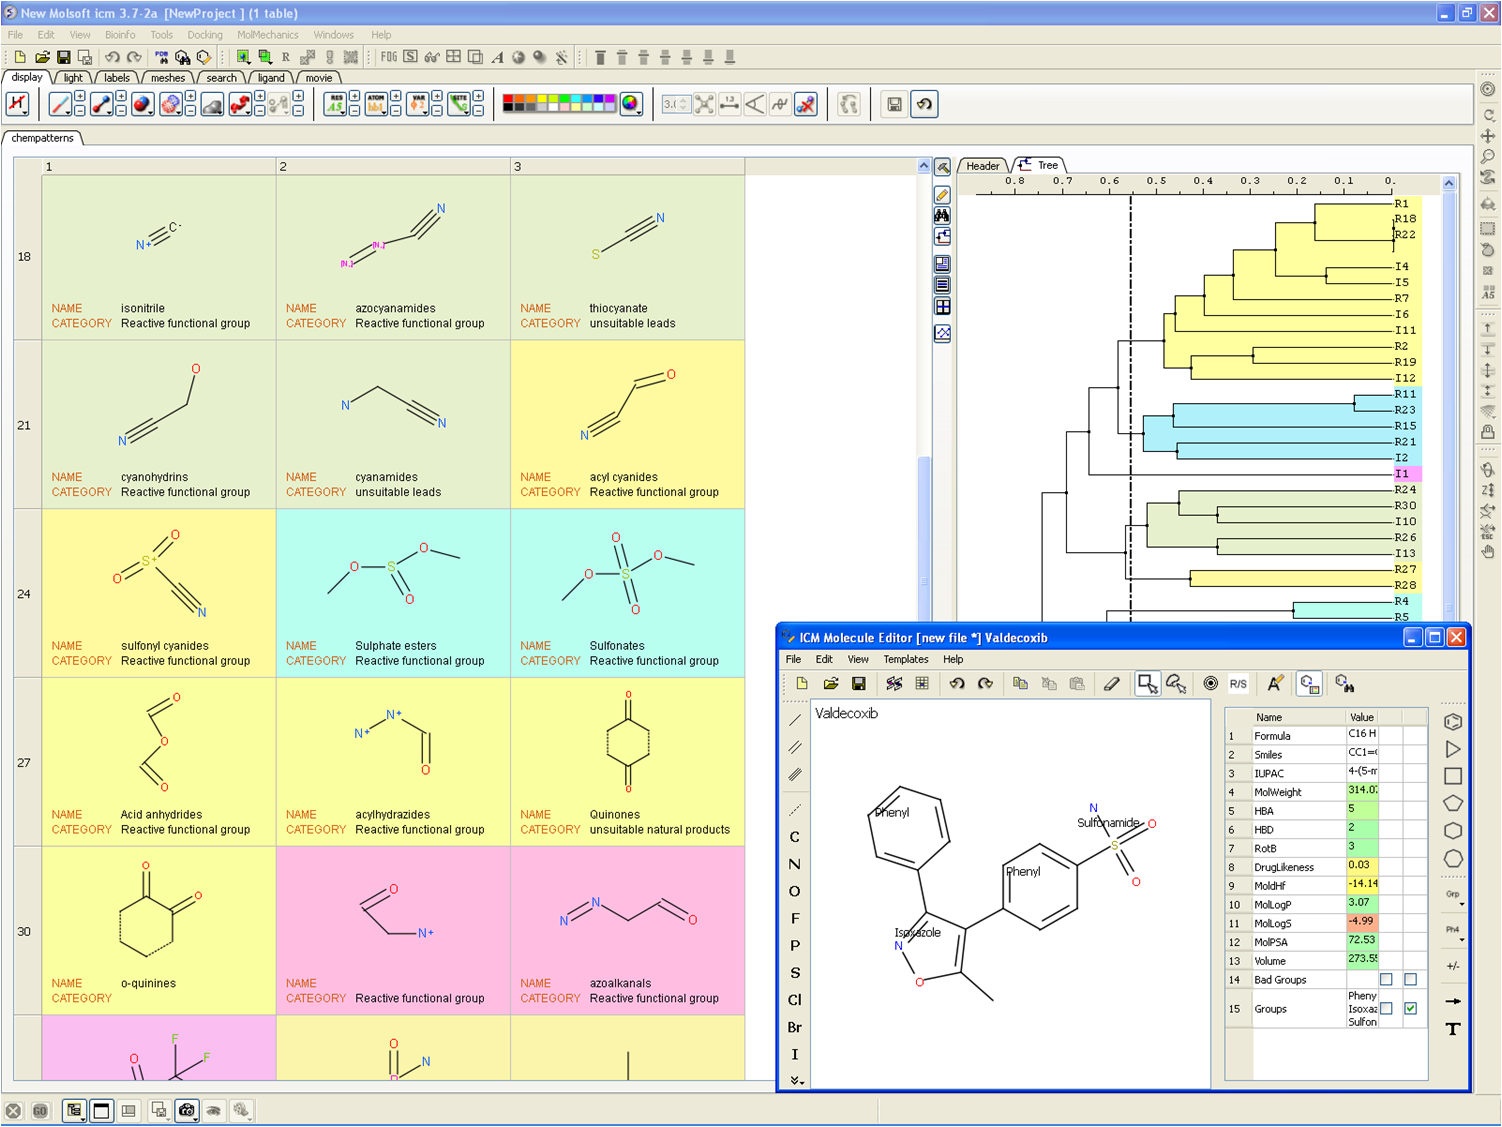The width and height of the screenshot is (1502, 1127).
Task: Select the triple bond tool in Molecule Editor
Action: click(795, 774)
